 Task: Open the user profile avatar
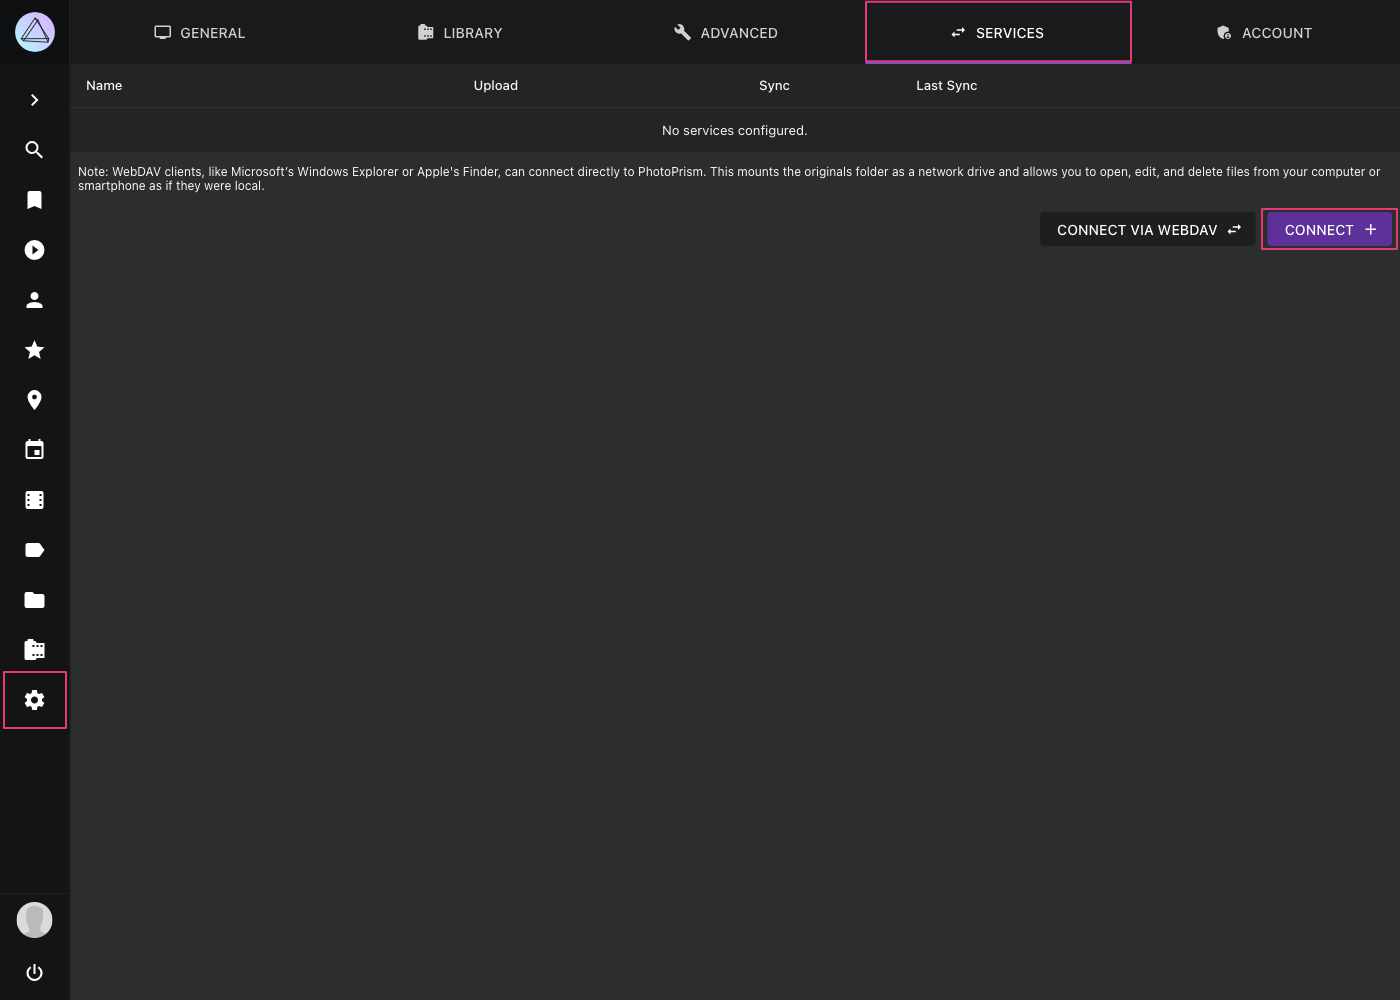click(34, 920)
